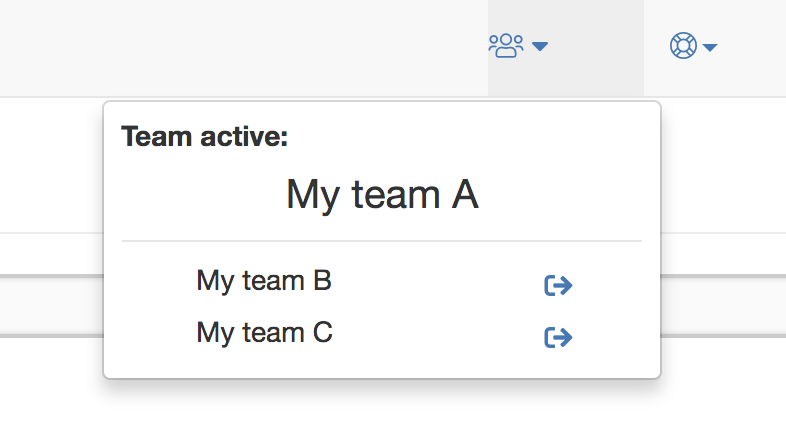Click navbar area right of the help caret

[x=753, y=48]
